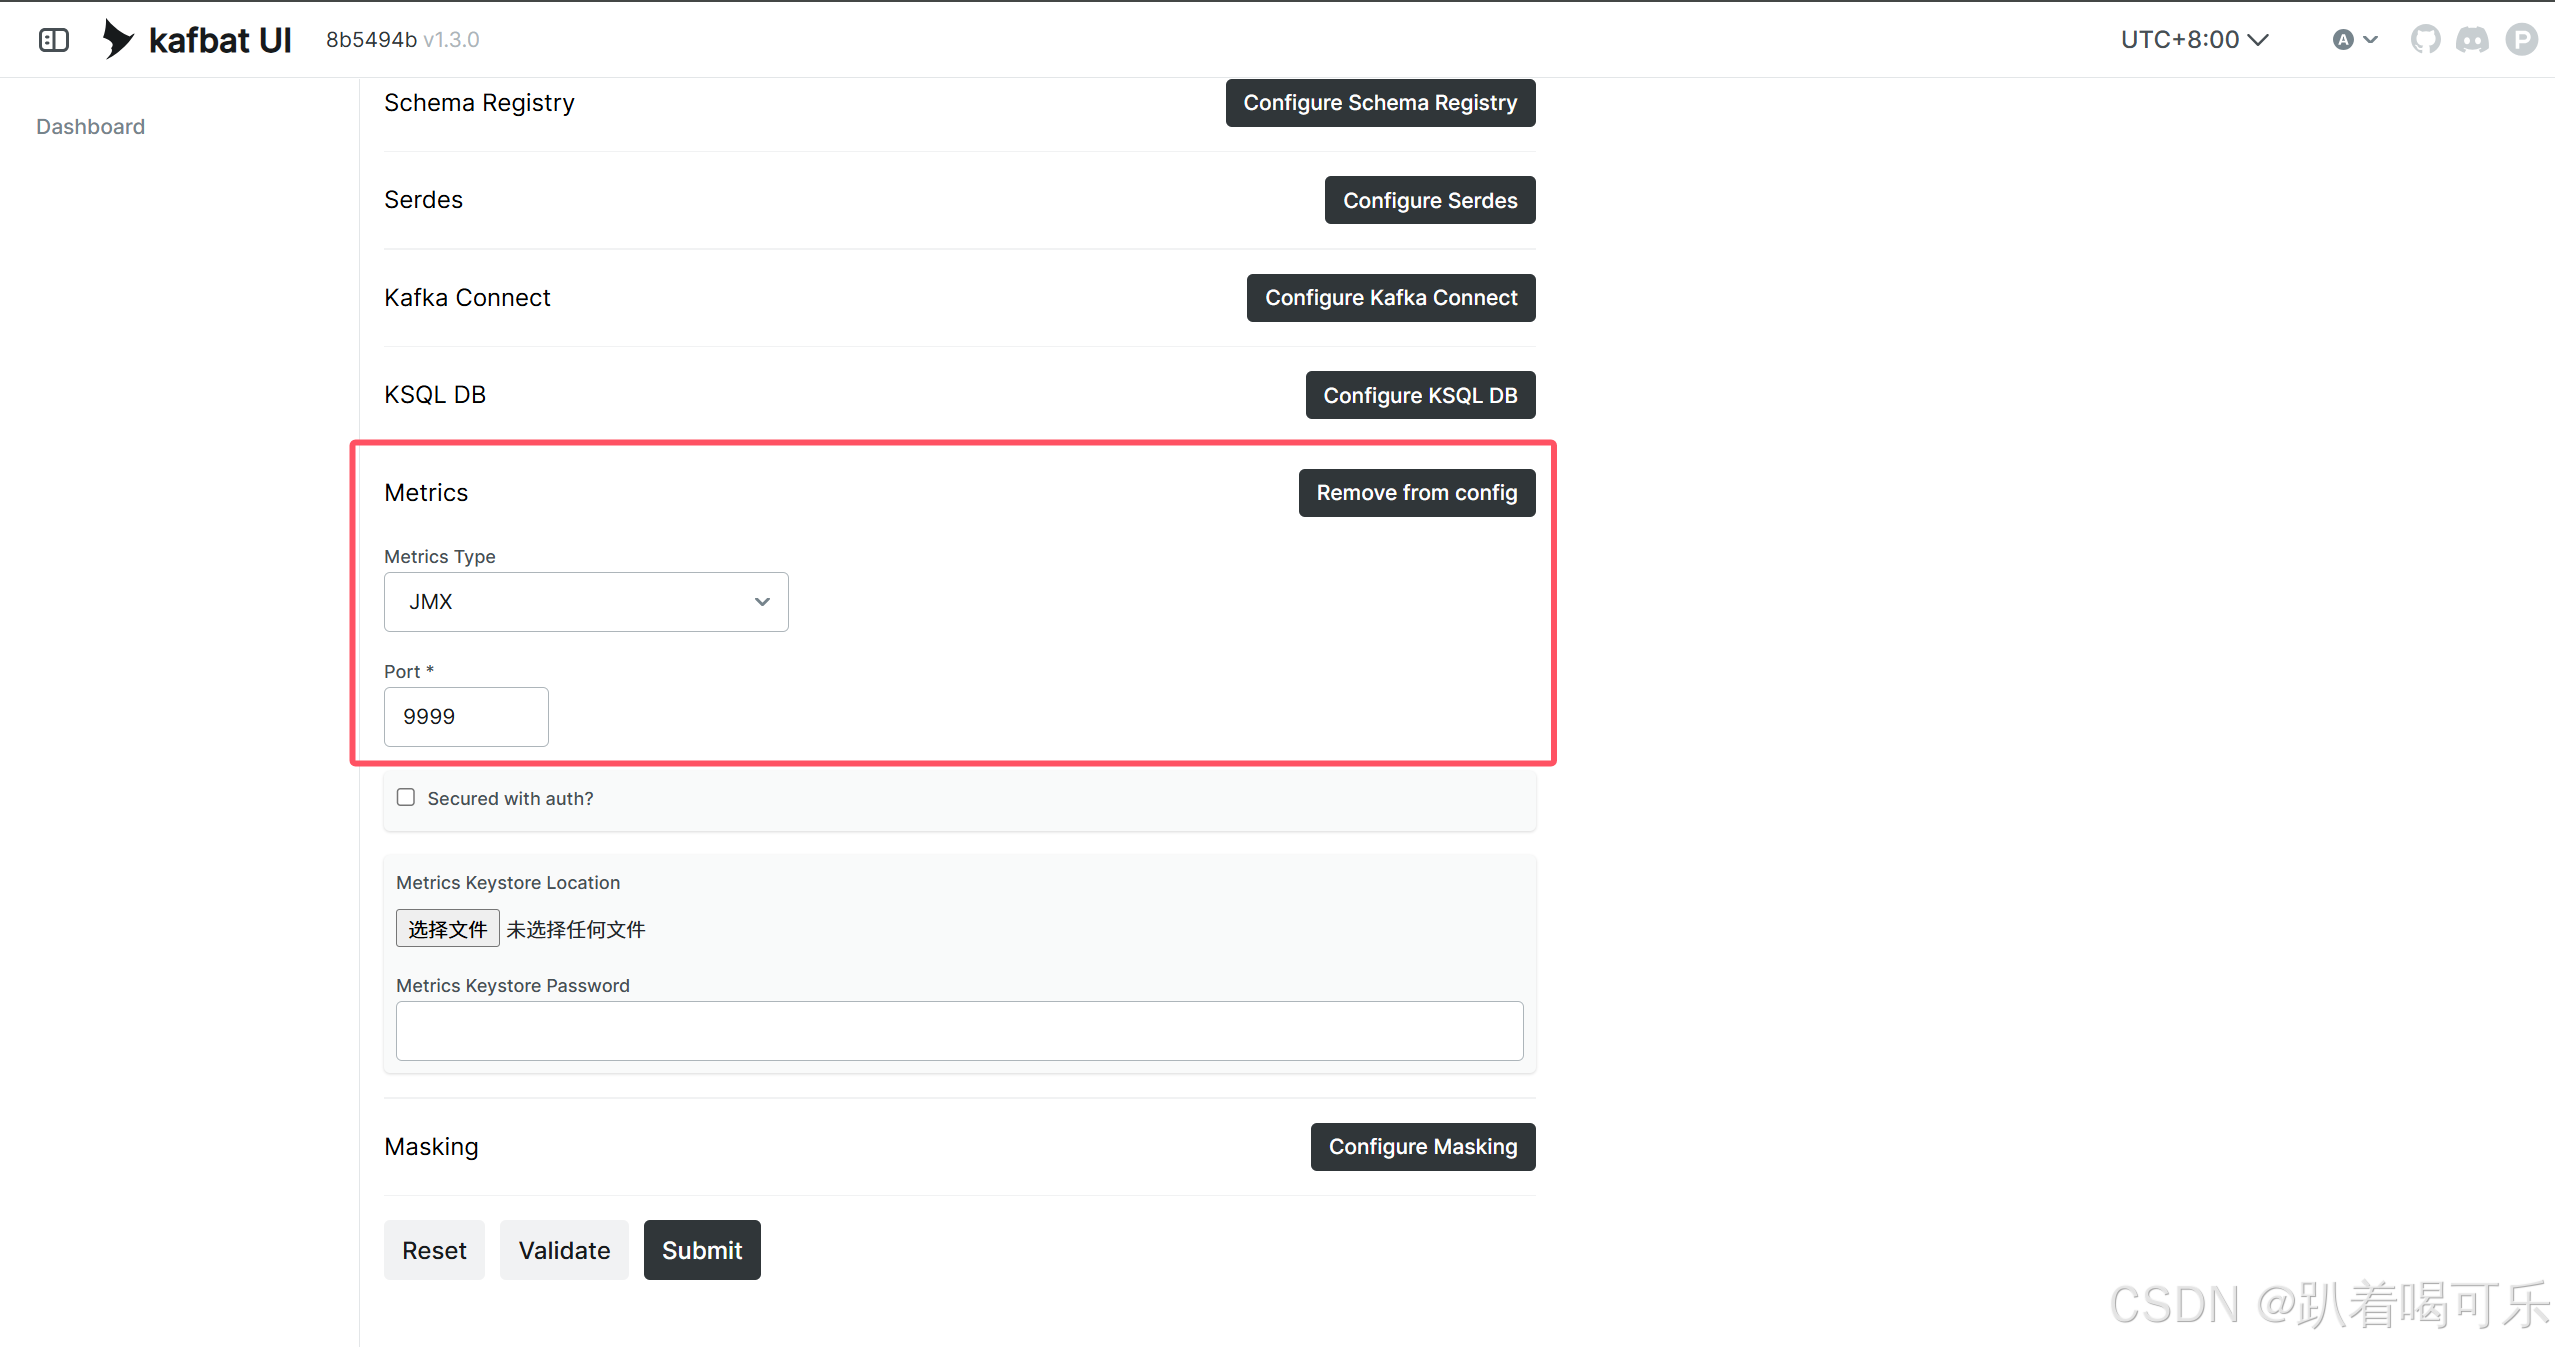Viewport: 2555px width, 1347px height.
Task: Toggle the sidebar panel icon
Action: click(54, 40)
